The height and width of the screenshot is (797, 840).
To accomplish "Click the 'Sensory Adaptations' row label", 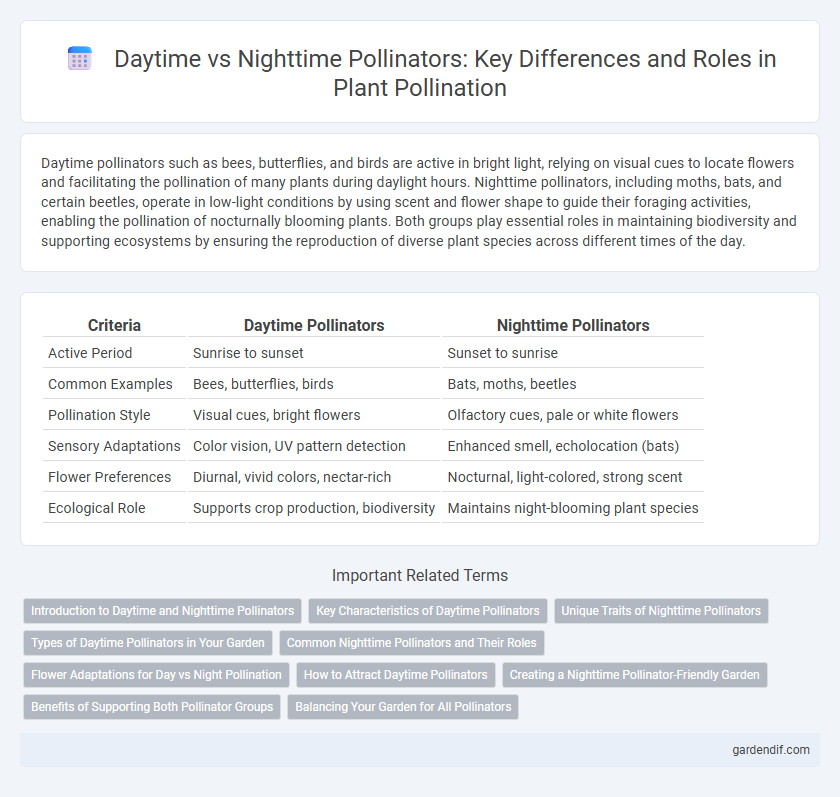I will point(114,446).
